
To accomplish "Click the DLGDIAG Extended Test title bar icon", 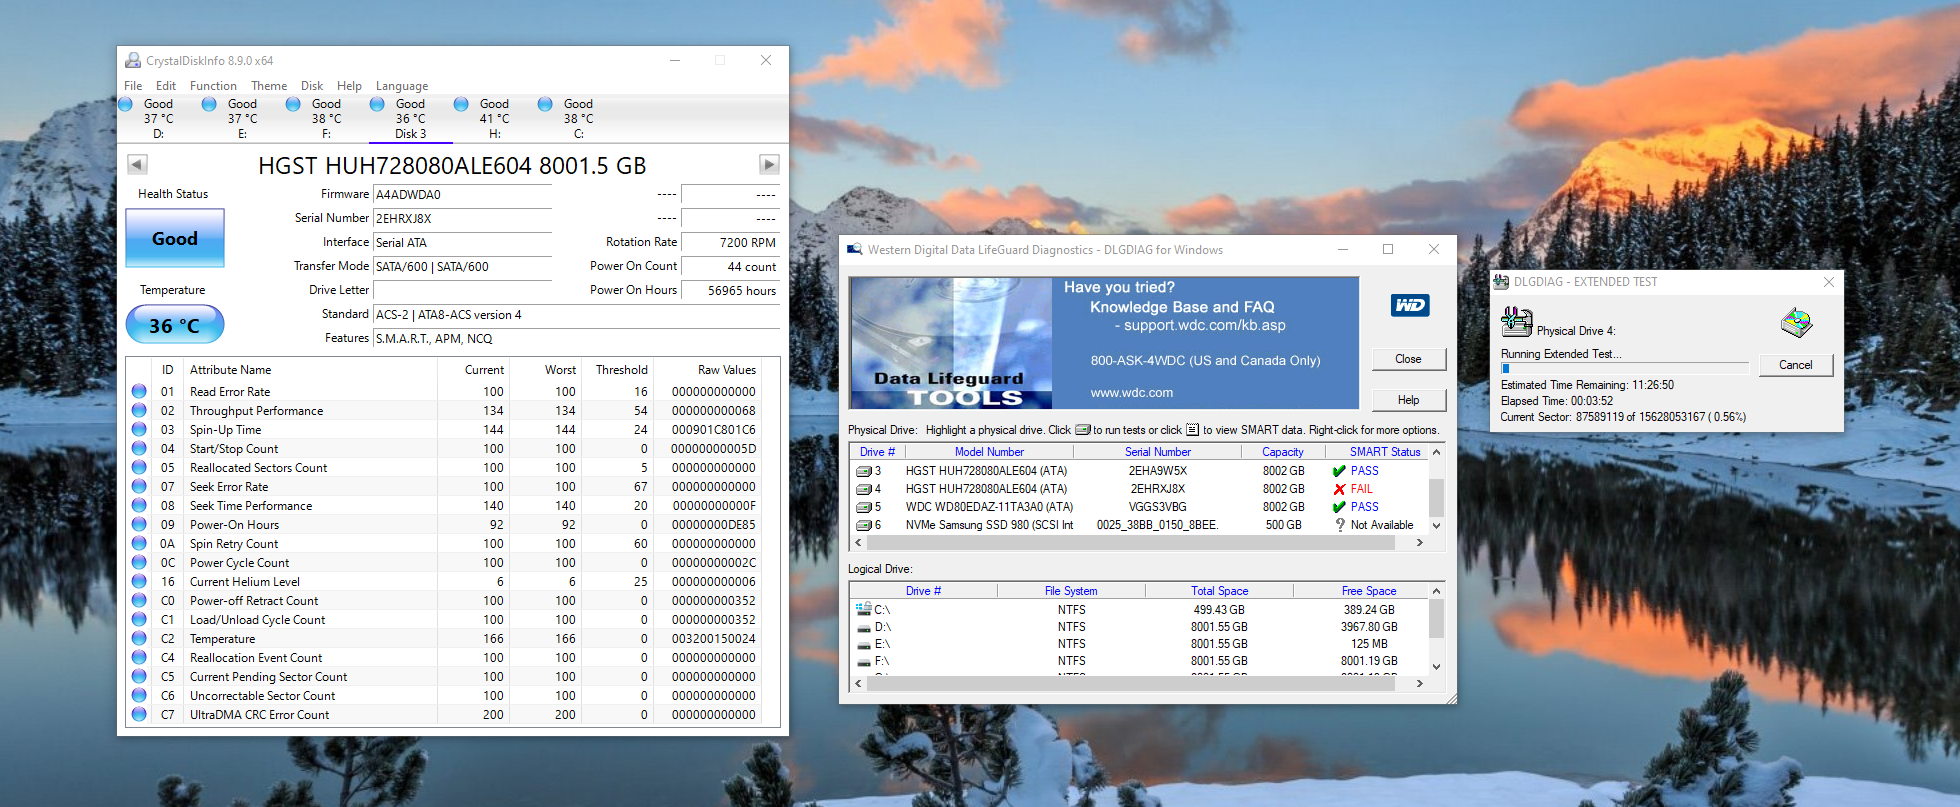I will [1501, 282].
